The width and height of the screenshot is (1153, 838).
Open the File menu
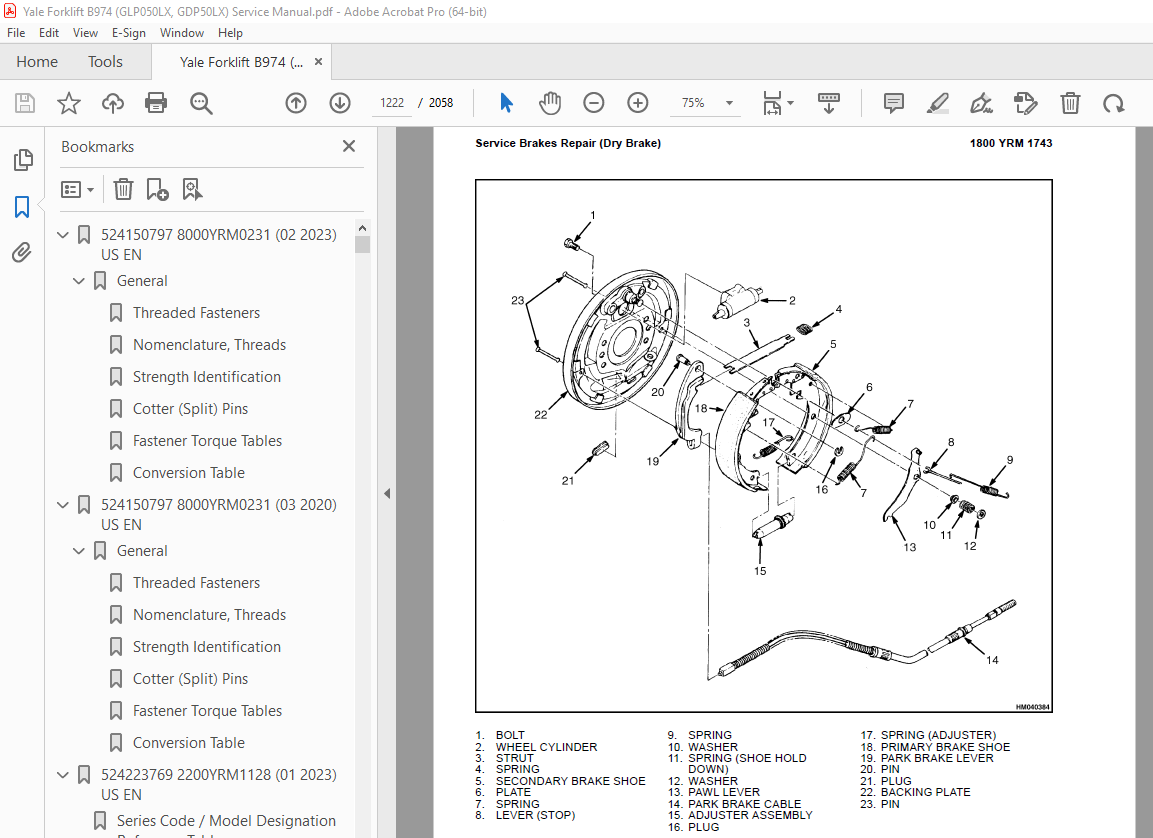[x=16, y=33]
